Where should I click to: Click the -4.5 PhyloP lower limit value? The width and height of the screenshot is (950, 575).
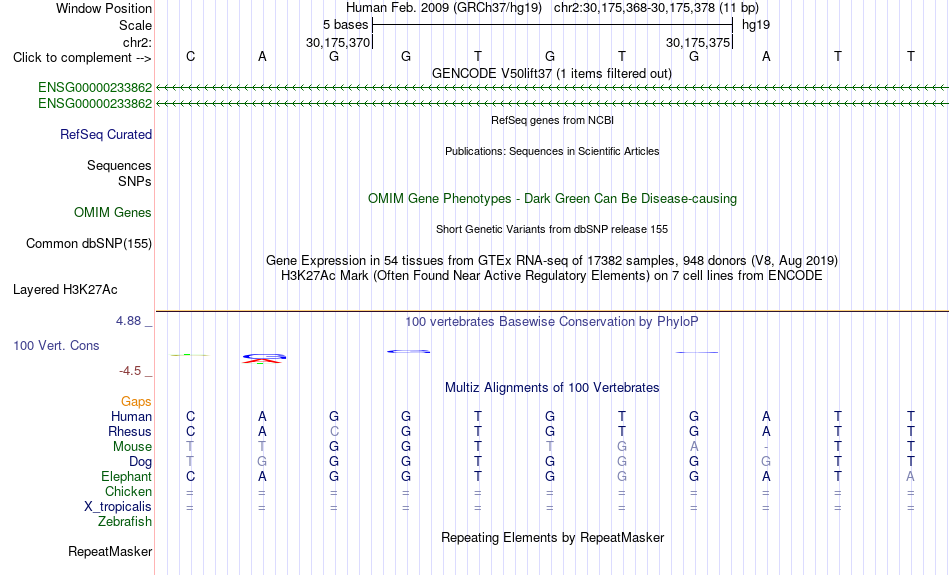(x=130, y=371)
